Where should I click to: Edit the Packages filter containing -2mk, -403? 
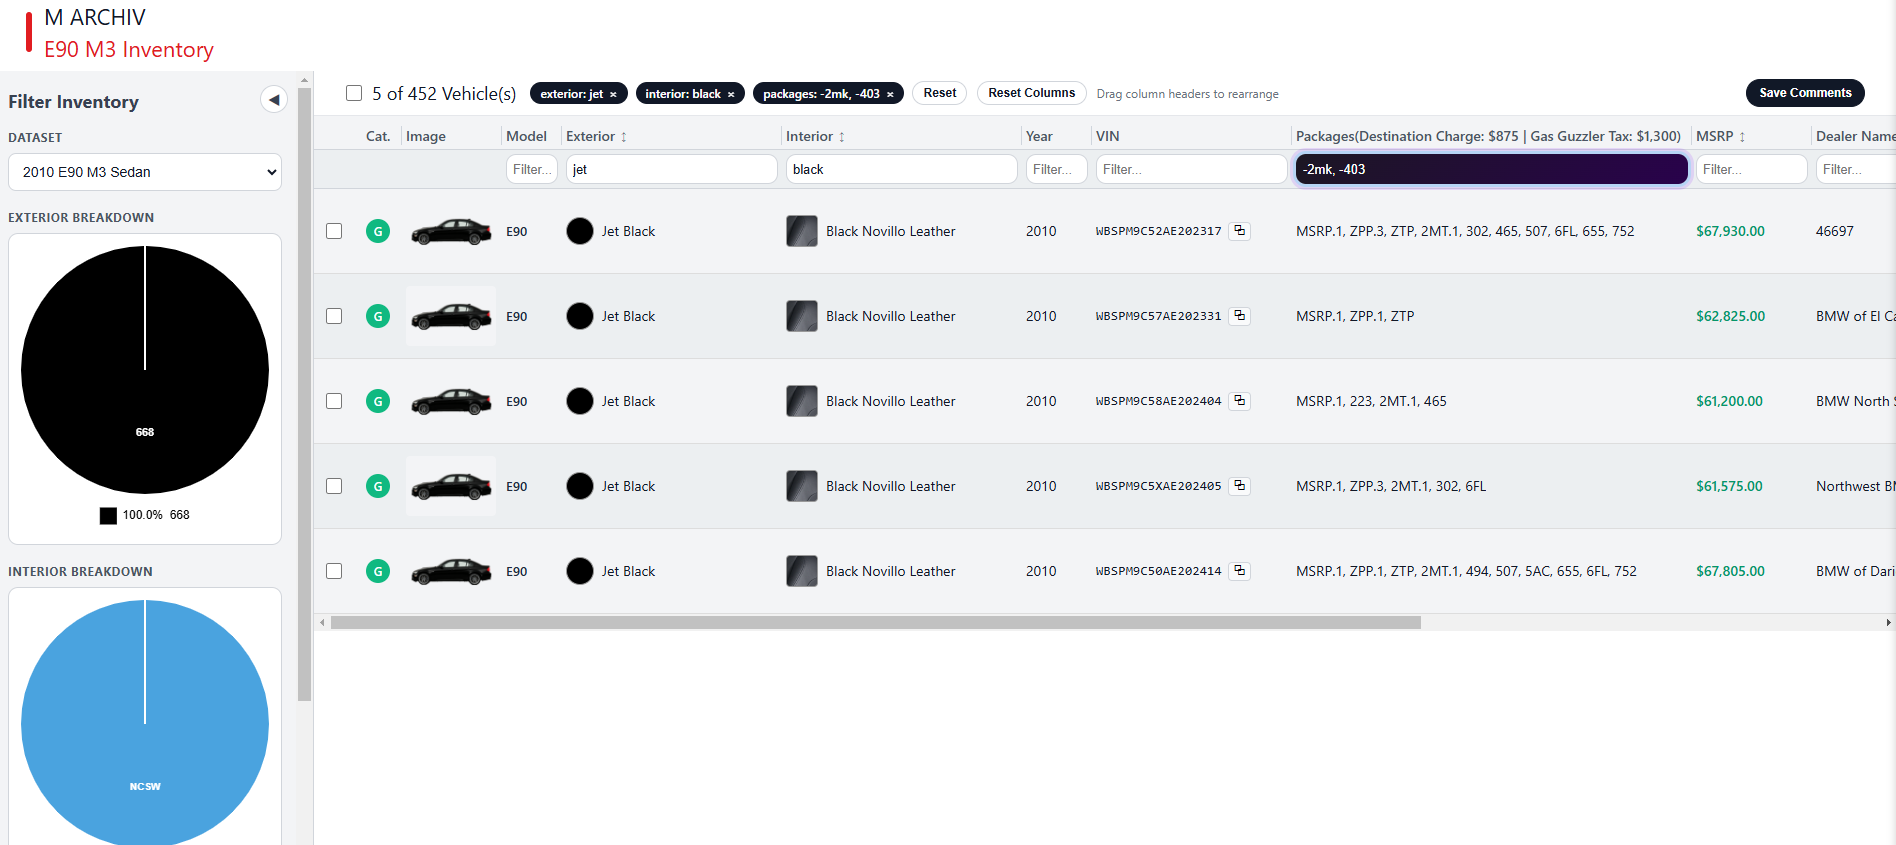[1492, 169]
